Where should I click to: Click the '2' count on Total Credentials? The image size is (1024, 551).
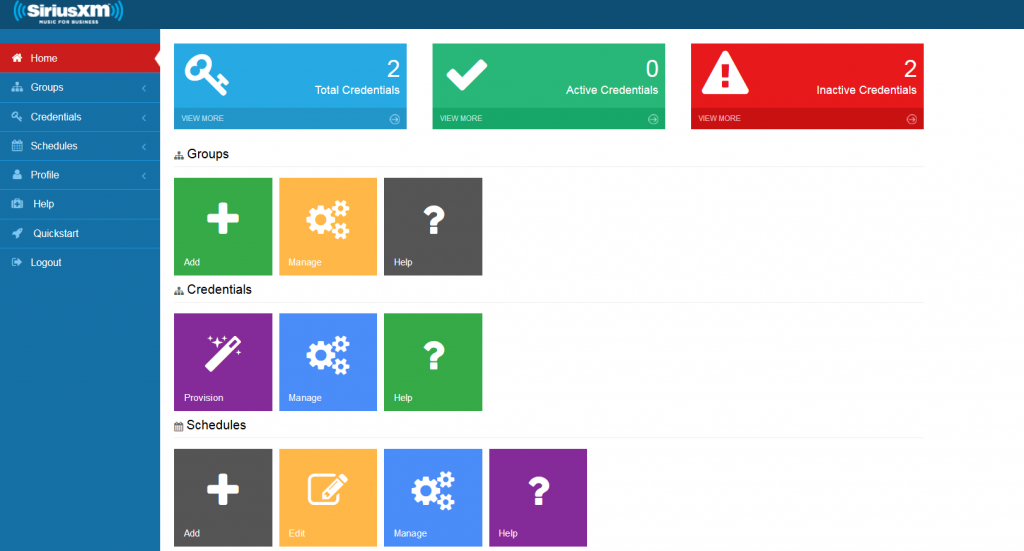pos(393,69)
